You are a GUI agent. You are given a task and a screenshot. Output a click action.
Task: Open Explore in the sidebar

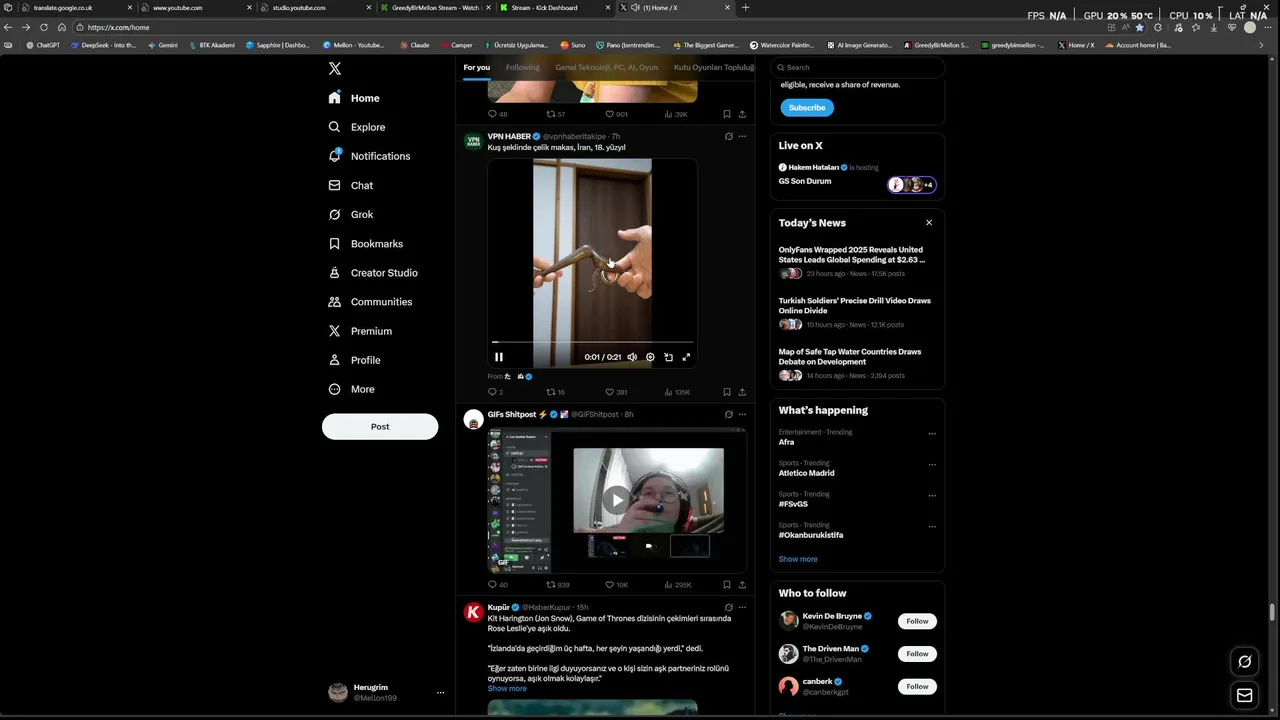357,127
